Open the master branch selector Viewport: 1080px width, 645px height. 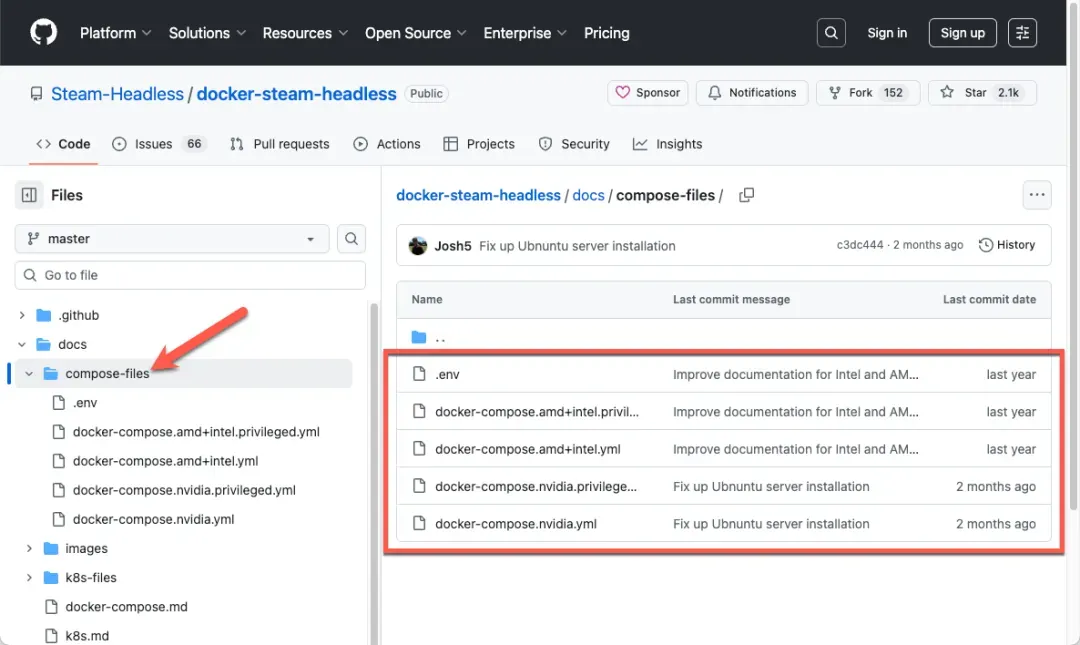point(170,238)
